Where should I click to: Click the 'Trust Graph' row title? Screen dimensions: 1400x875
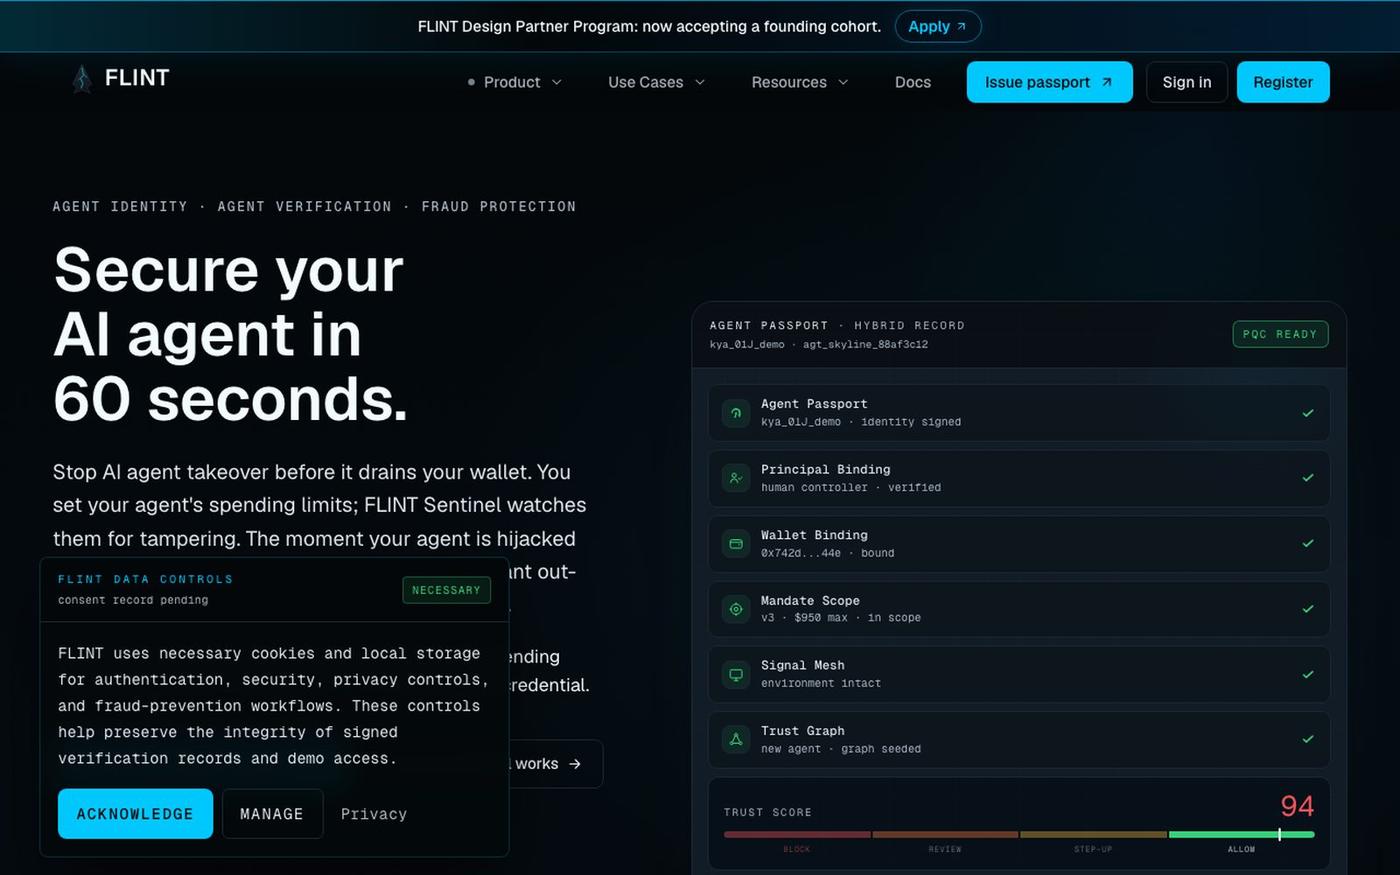click(803, 731)
